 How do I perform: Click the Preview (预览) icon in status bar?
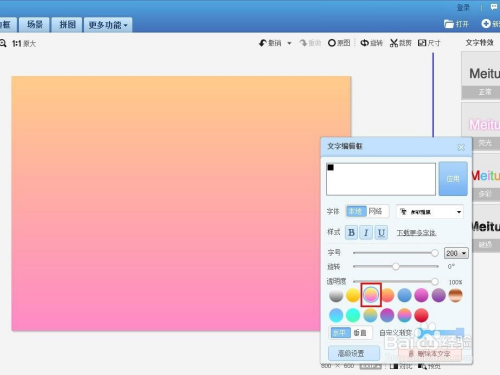(429, 367)
